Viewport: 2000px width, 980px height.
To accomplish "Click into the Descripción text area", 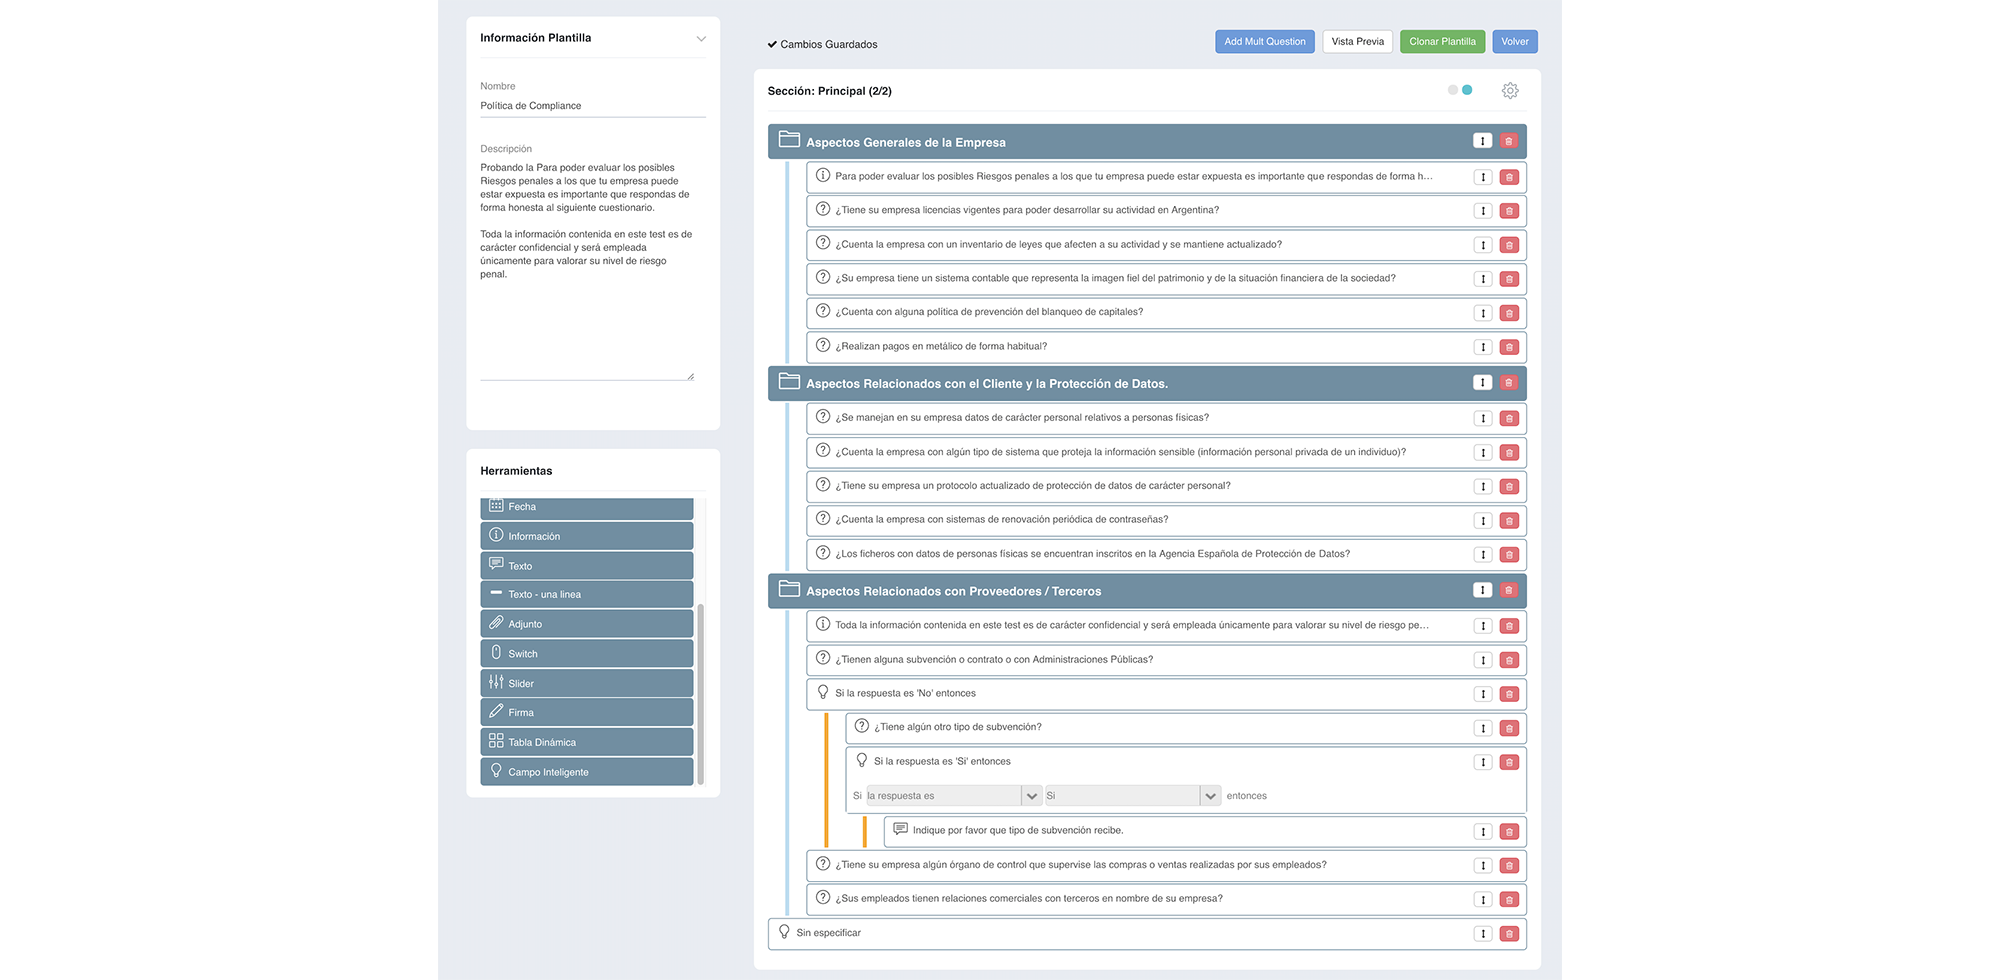I will 587,270.
